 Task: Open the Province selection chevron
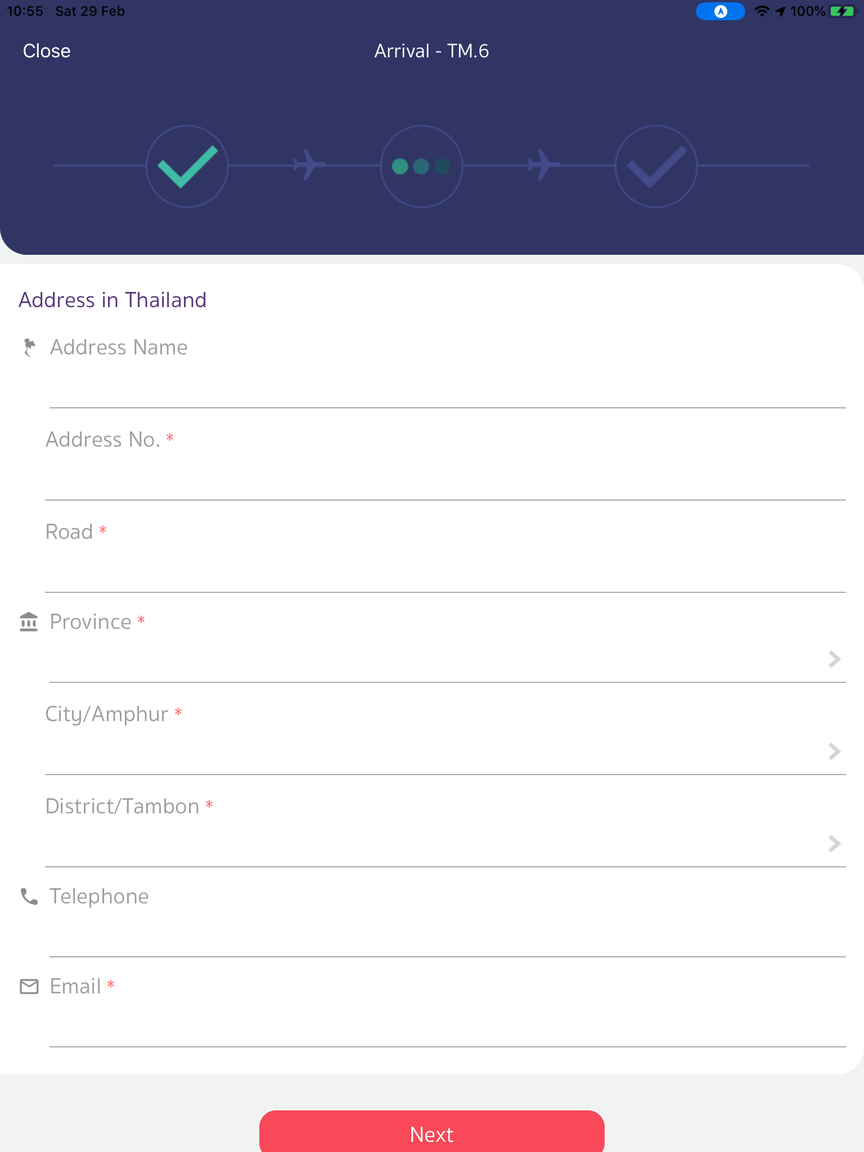pyautogui.click(x=834, y=659)
